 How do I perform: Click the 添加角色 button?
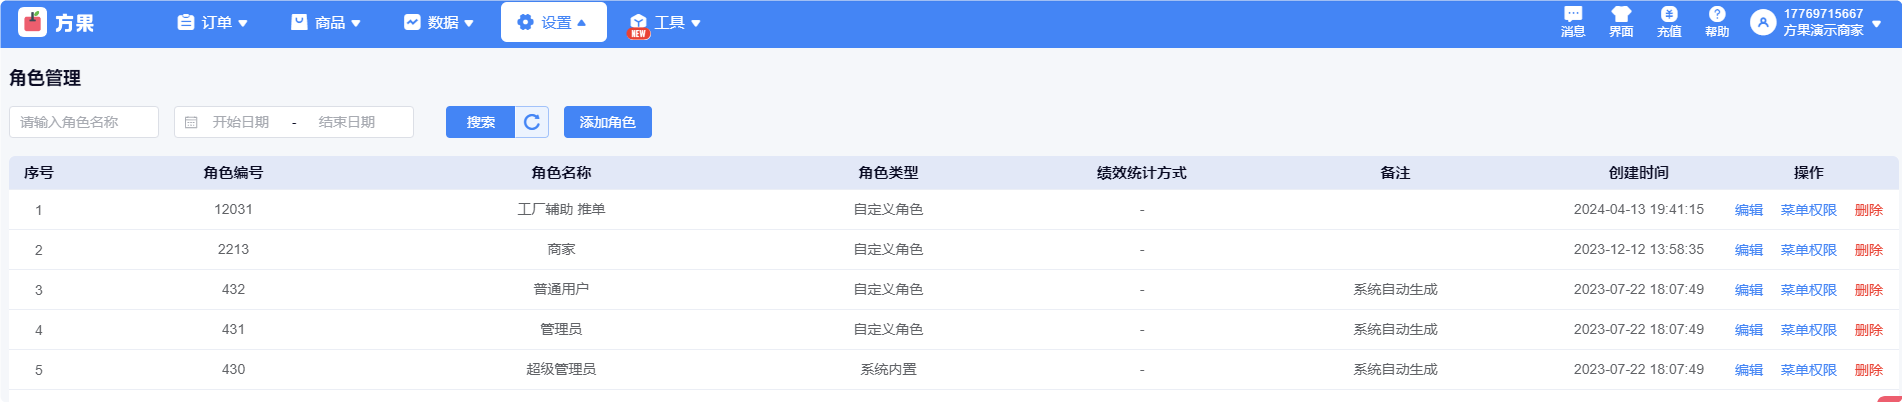607,122
